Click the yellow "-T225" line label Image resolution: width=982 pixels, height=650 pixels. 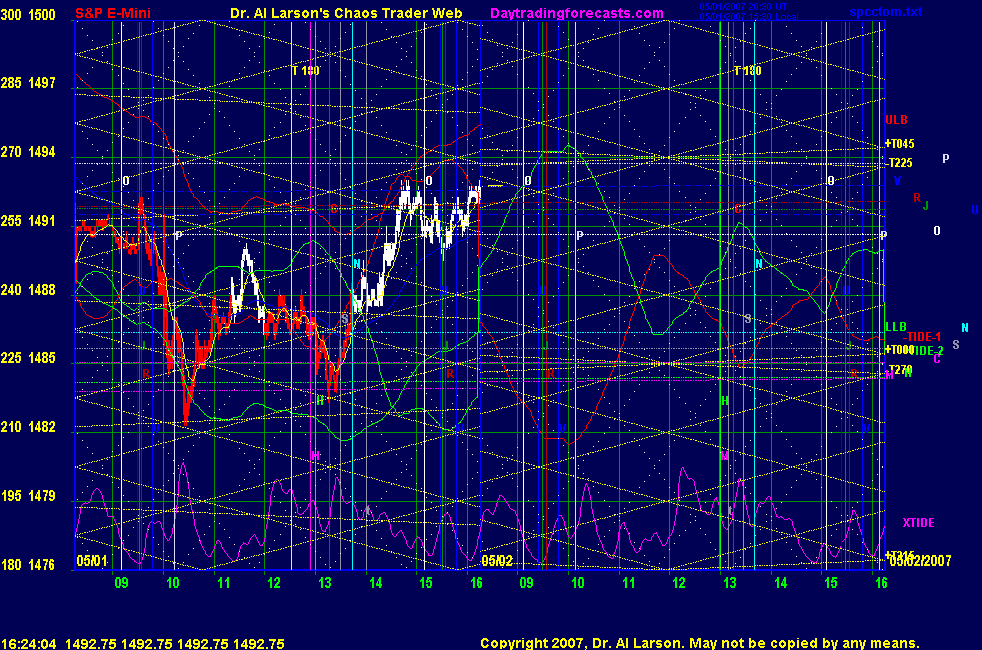[901, 163]
